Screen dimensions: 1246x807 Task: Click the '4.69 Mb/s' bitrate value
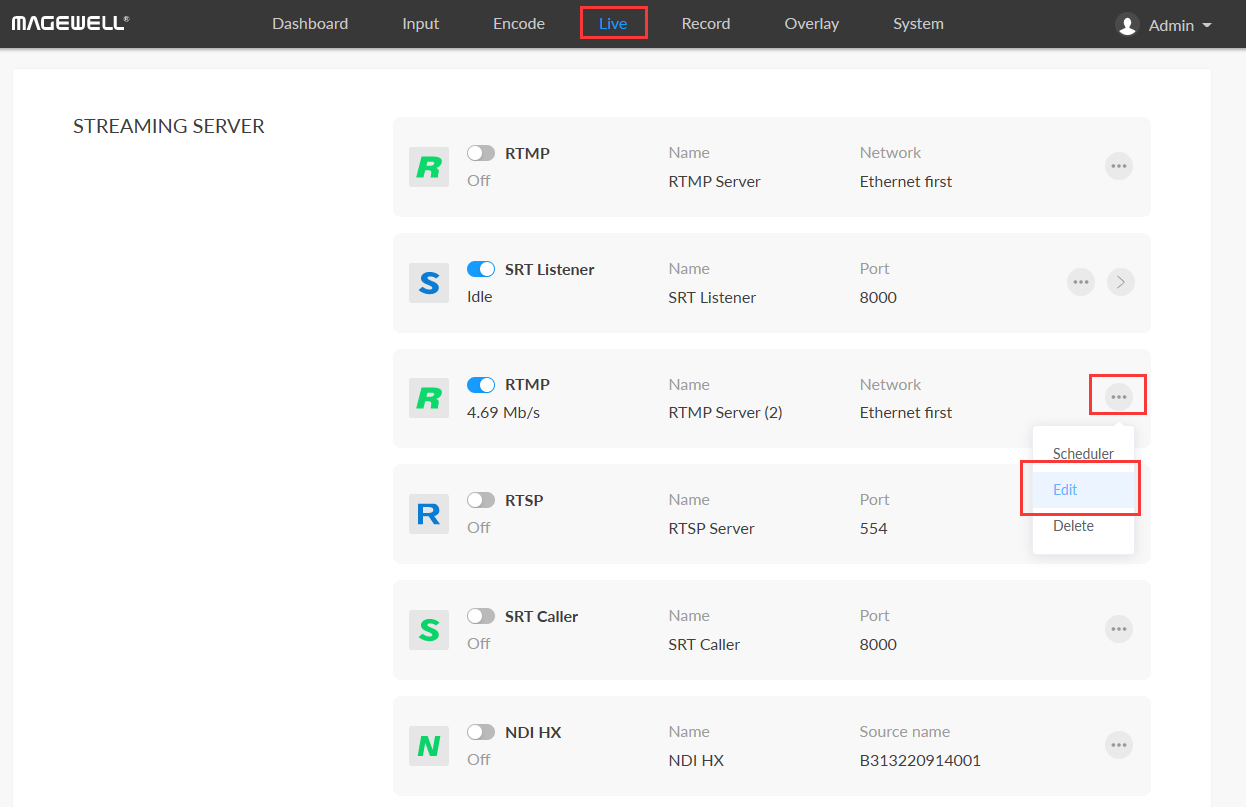click(x=503, y=412)
